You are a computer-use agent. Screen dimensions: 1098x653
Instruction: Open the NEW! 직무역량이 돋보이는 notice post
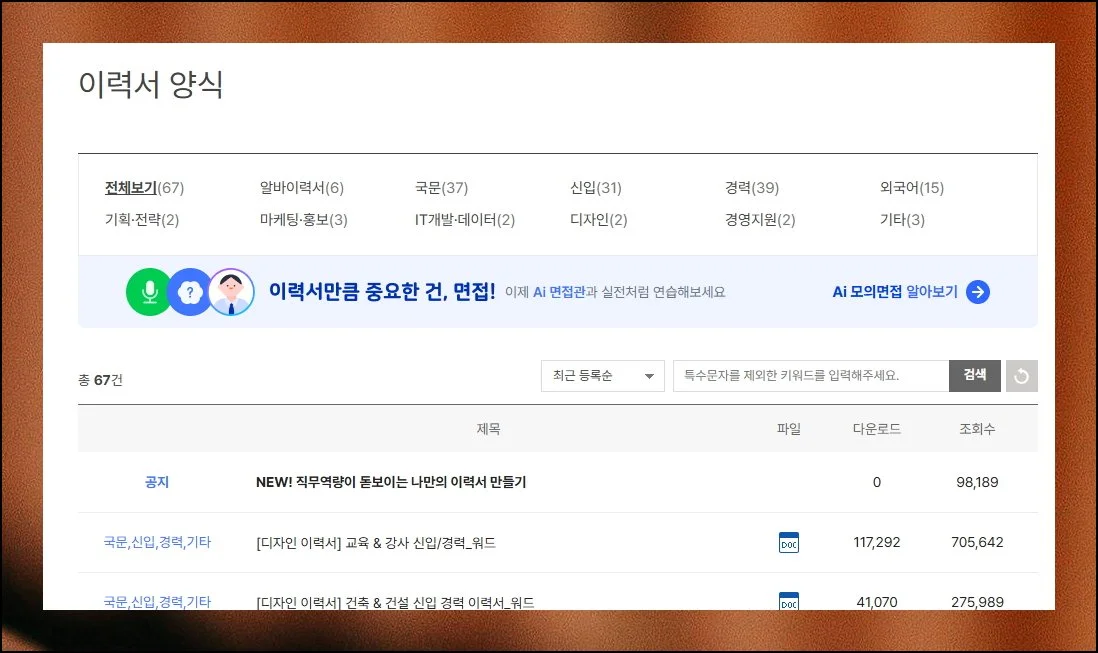pos(391,482)
